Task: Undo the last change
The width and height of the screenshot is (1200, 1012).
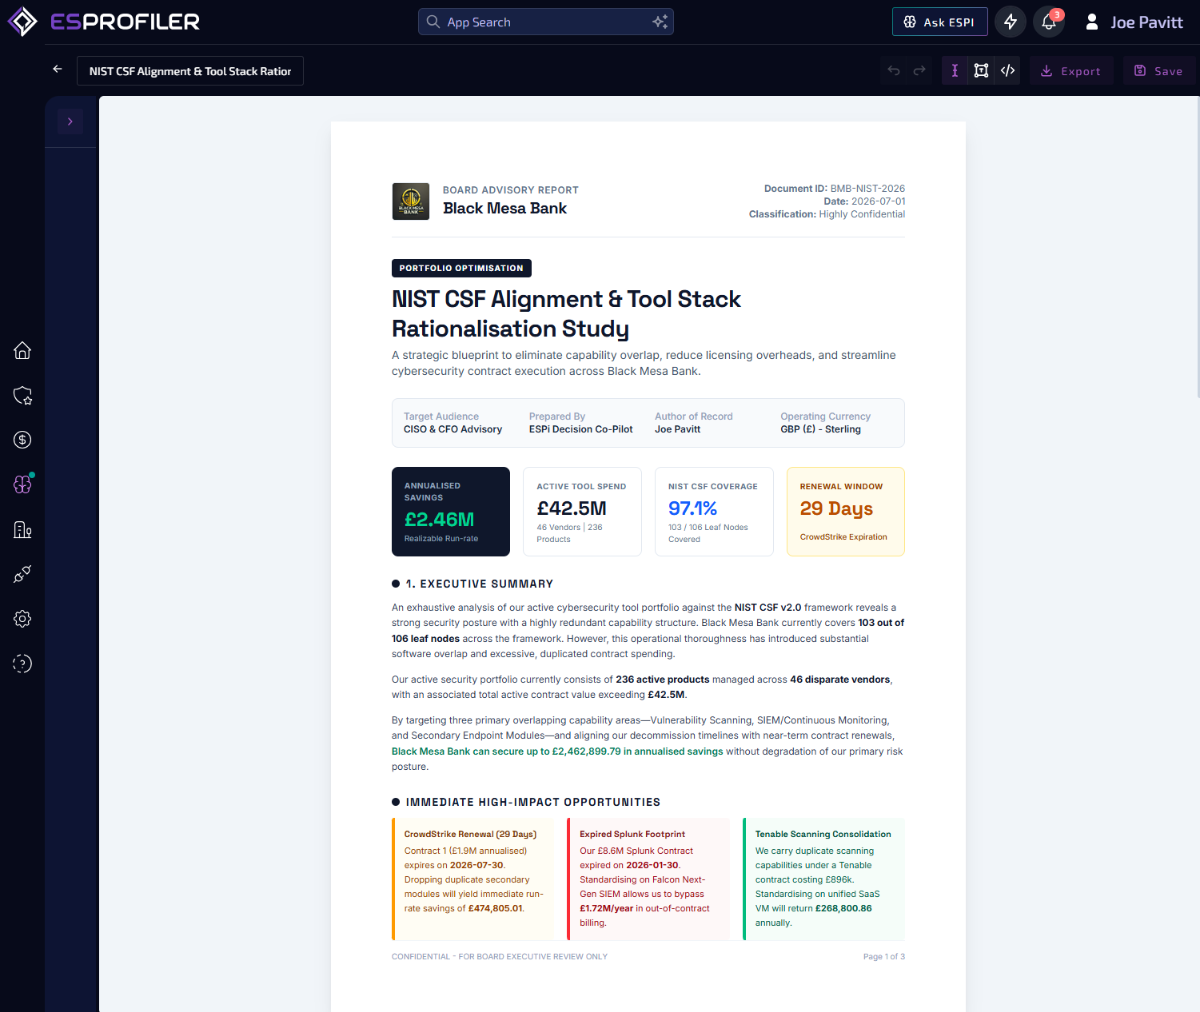Action: 894,71
